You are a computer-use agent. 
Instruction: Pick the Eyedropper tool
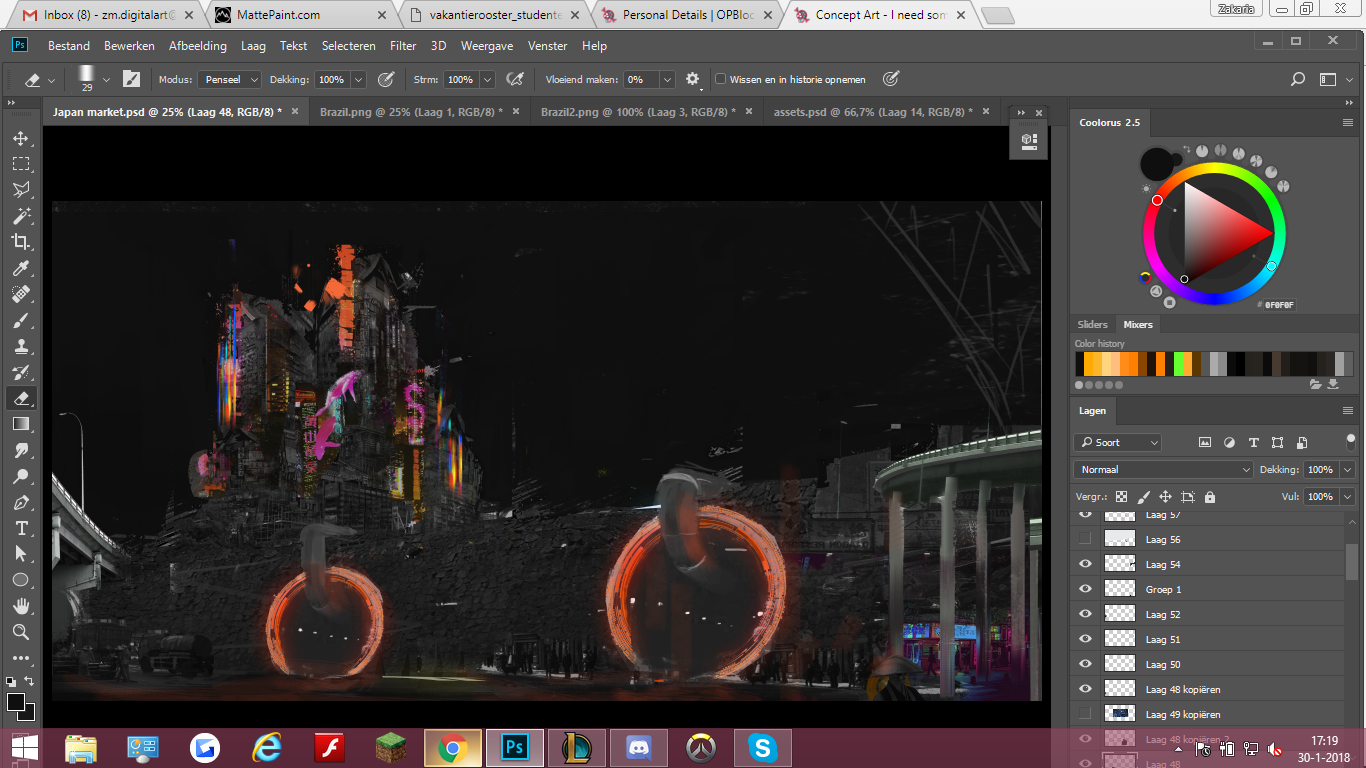coord(20,268)
